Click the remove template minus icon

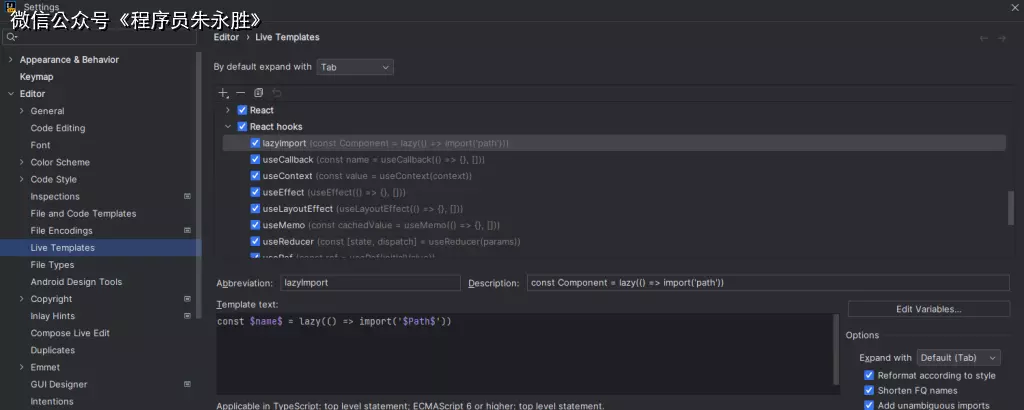pyautogui.click(x=240, y=93)
